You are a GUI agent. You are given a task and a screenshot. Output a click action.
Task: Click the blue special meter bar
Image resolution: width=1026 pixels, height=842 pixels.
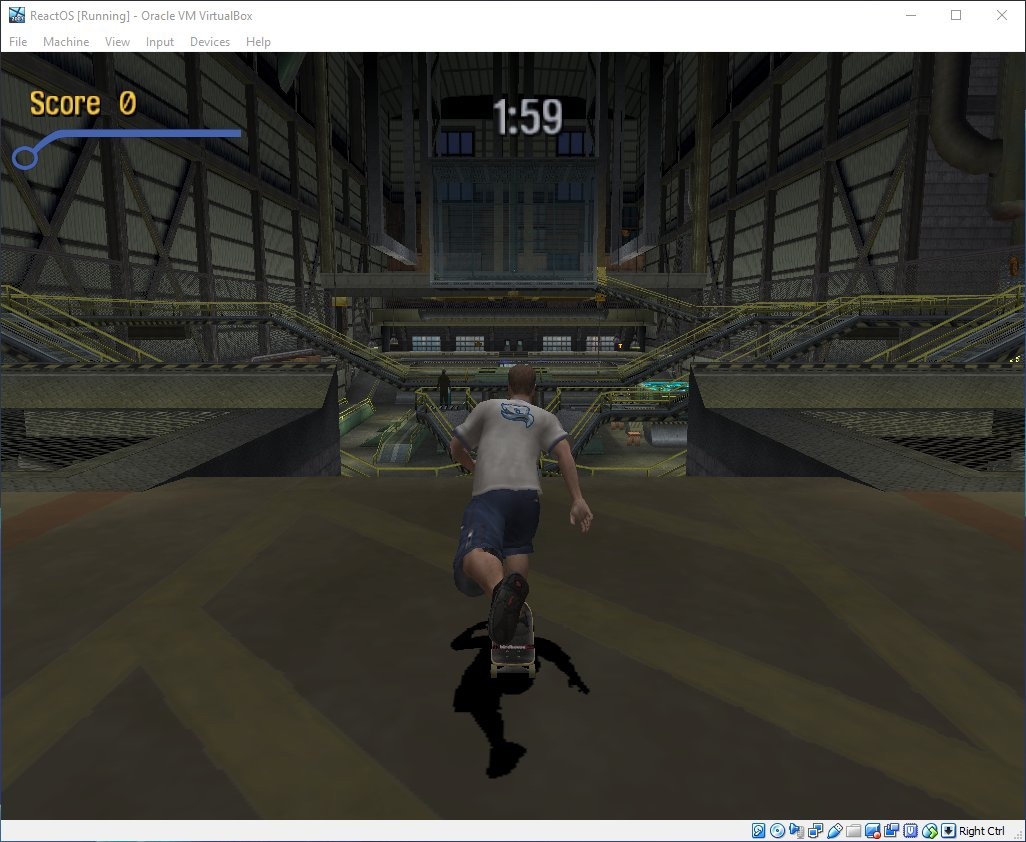coord(126,149)
